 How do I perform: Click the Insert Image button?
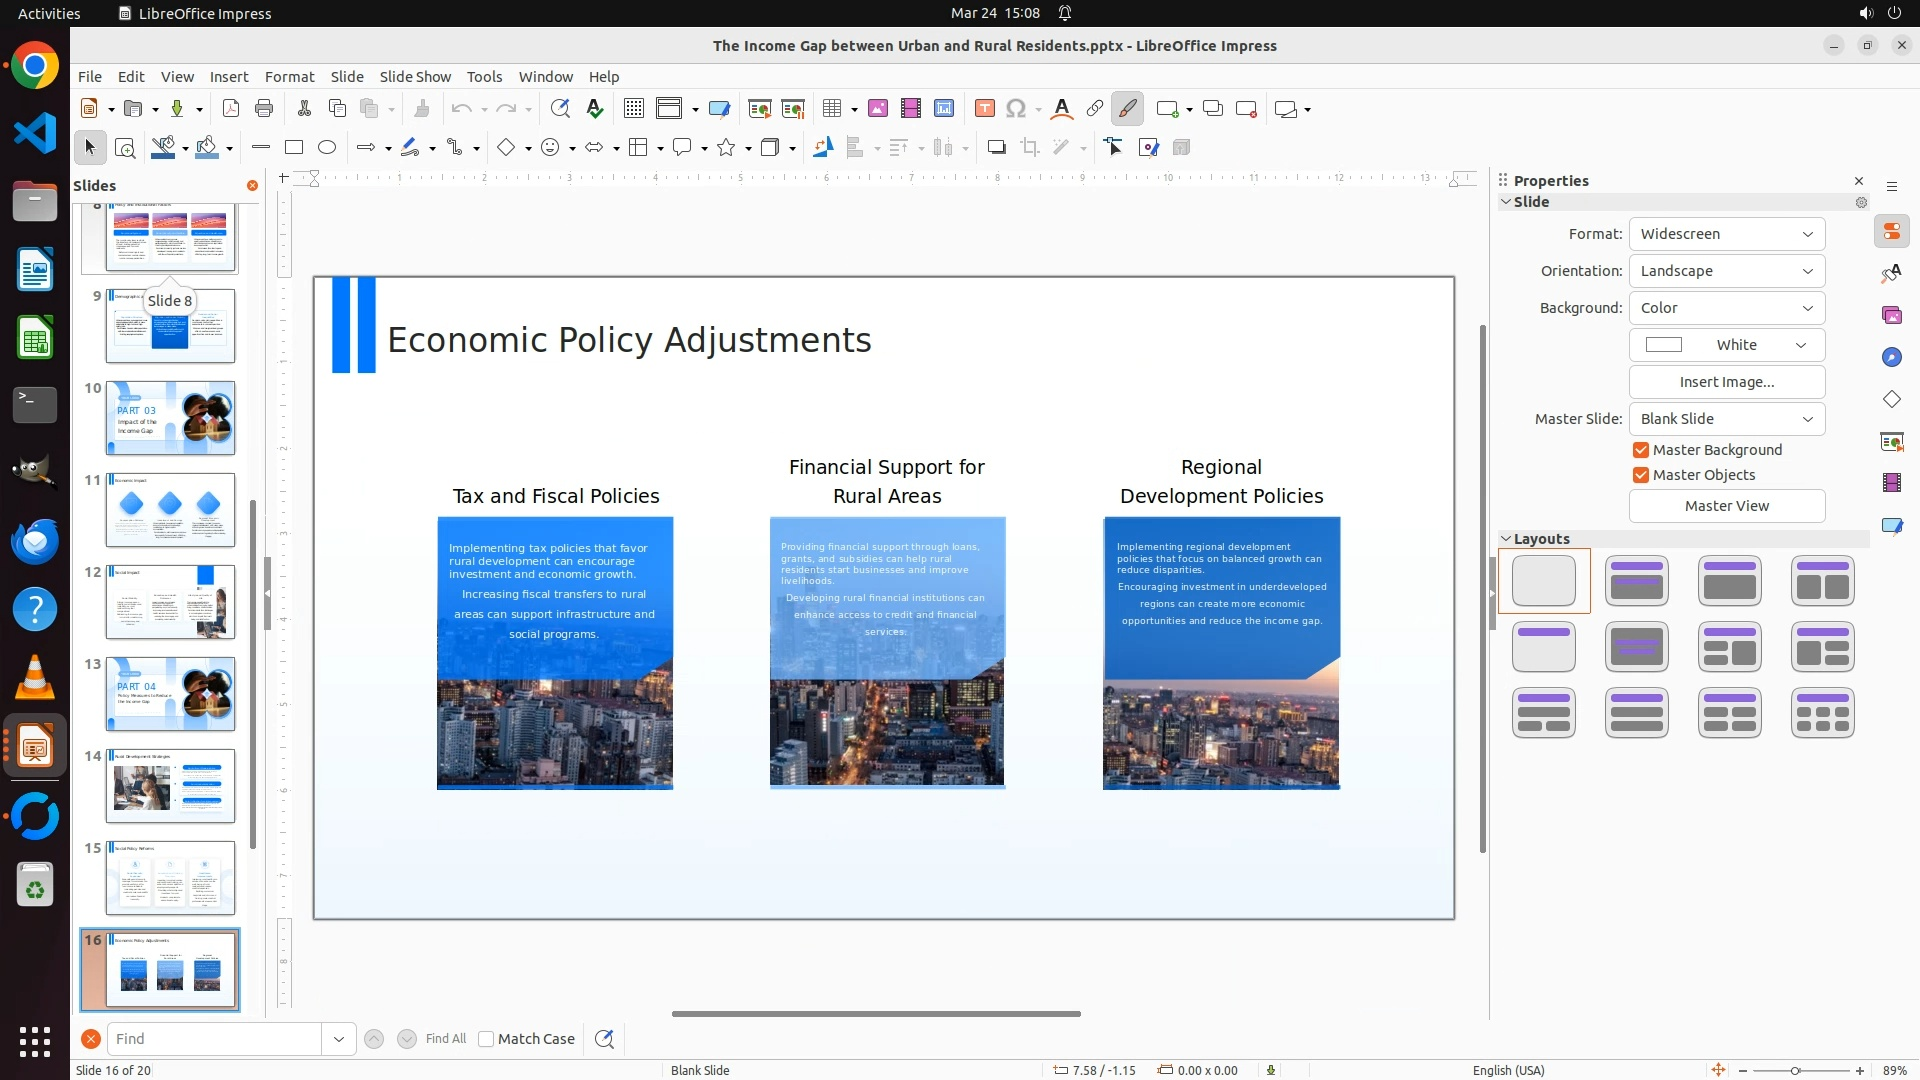click(x=1726, y=382)
